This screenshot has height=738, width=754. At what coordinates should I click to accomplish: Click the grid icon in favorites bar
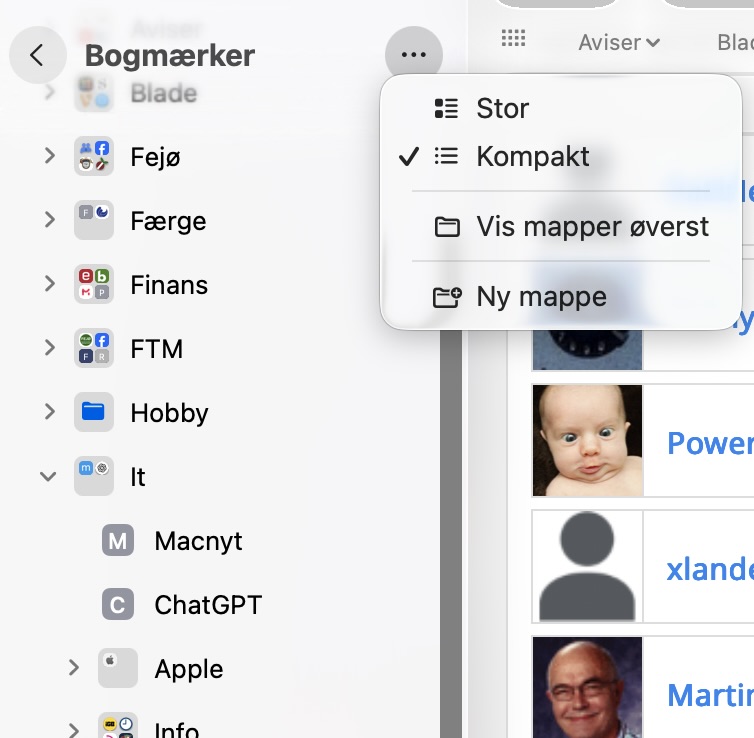[513, 39]
